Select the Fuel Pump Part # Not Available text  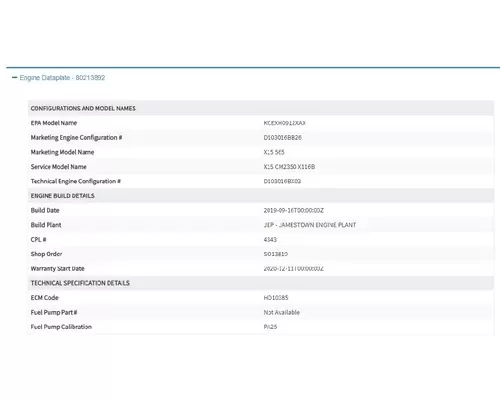[281, 312]
